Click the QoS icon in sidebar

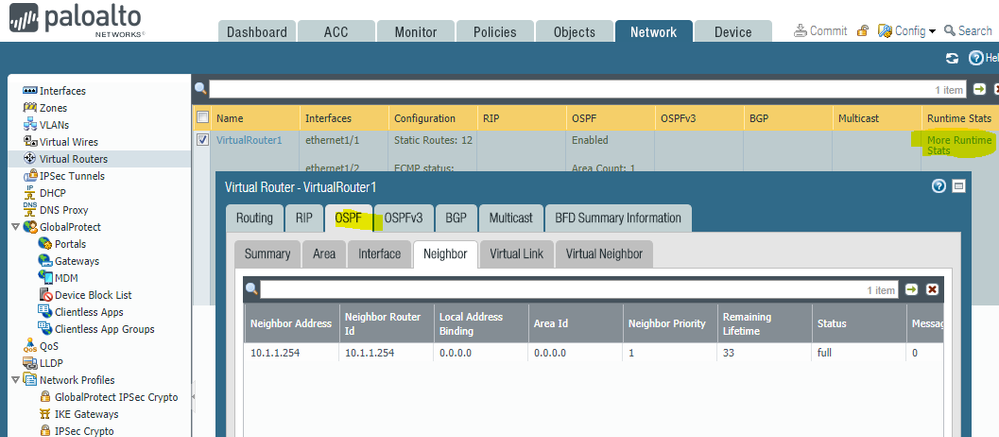tap(30, 346)
